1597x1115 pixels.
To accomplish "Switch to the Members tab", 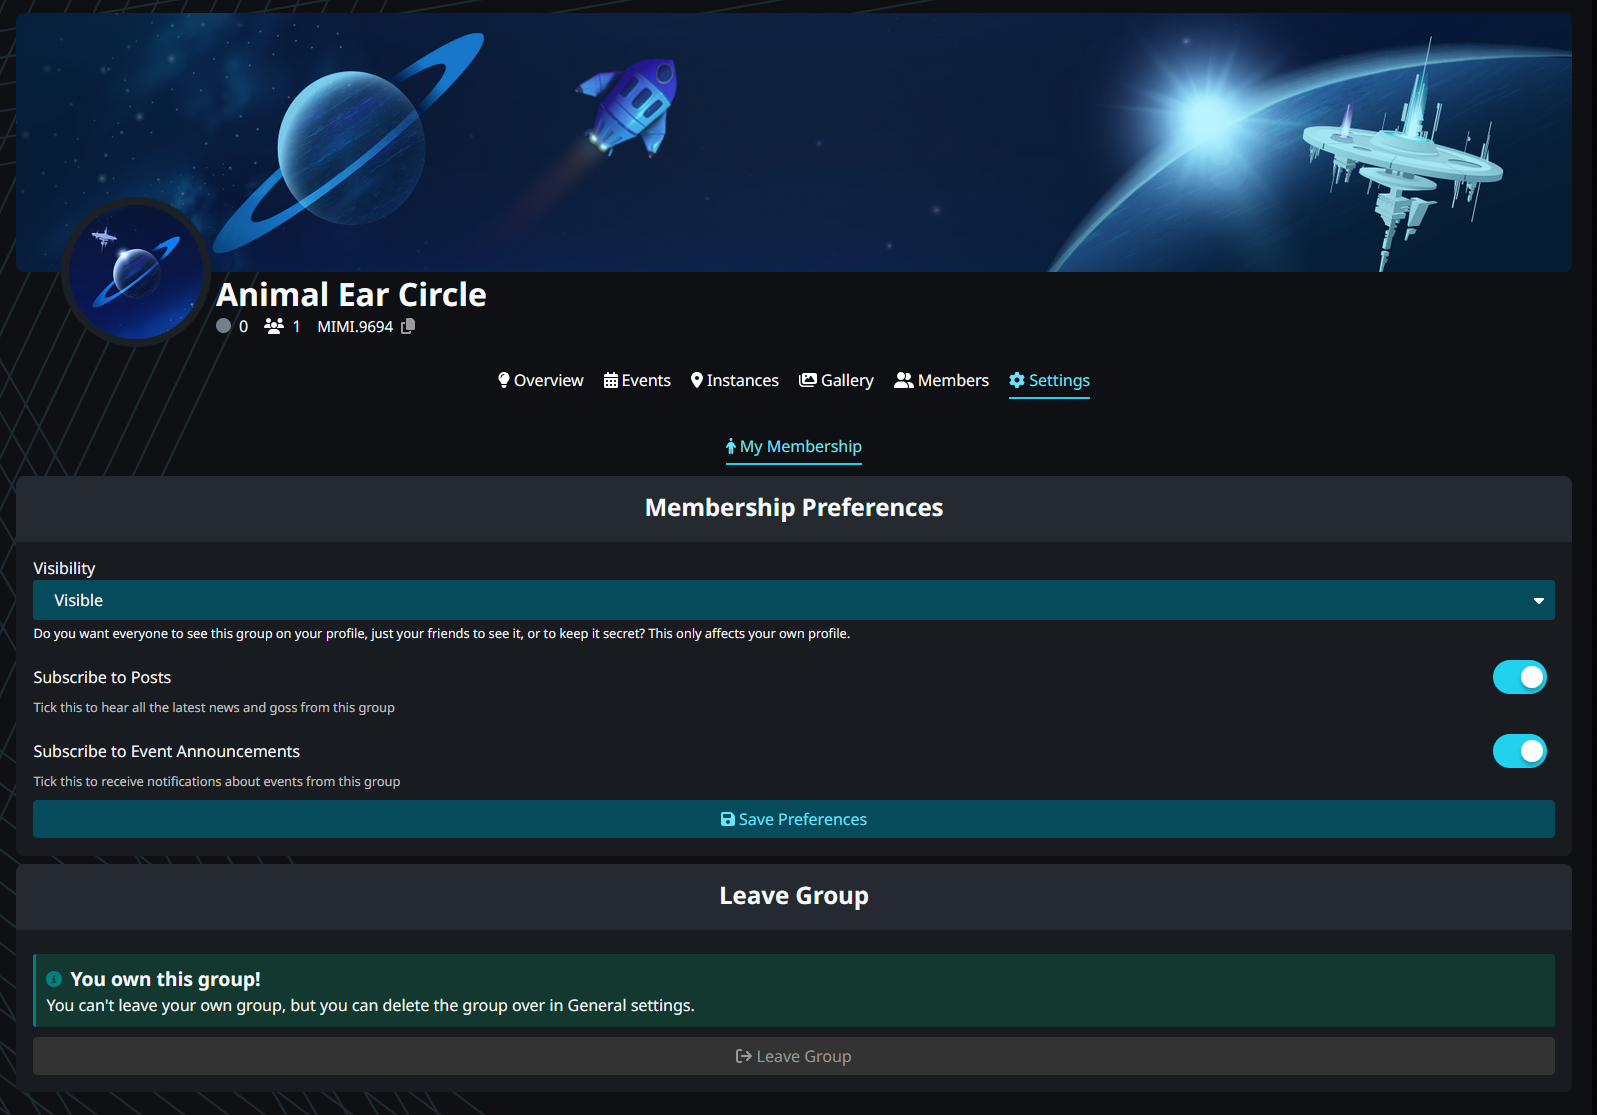I will [941, 380].
